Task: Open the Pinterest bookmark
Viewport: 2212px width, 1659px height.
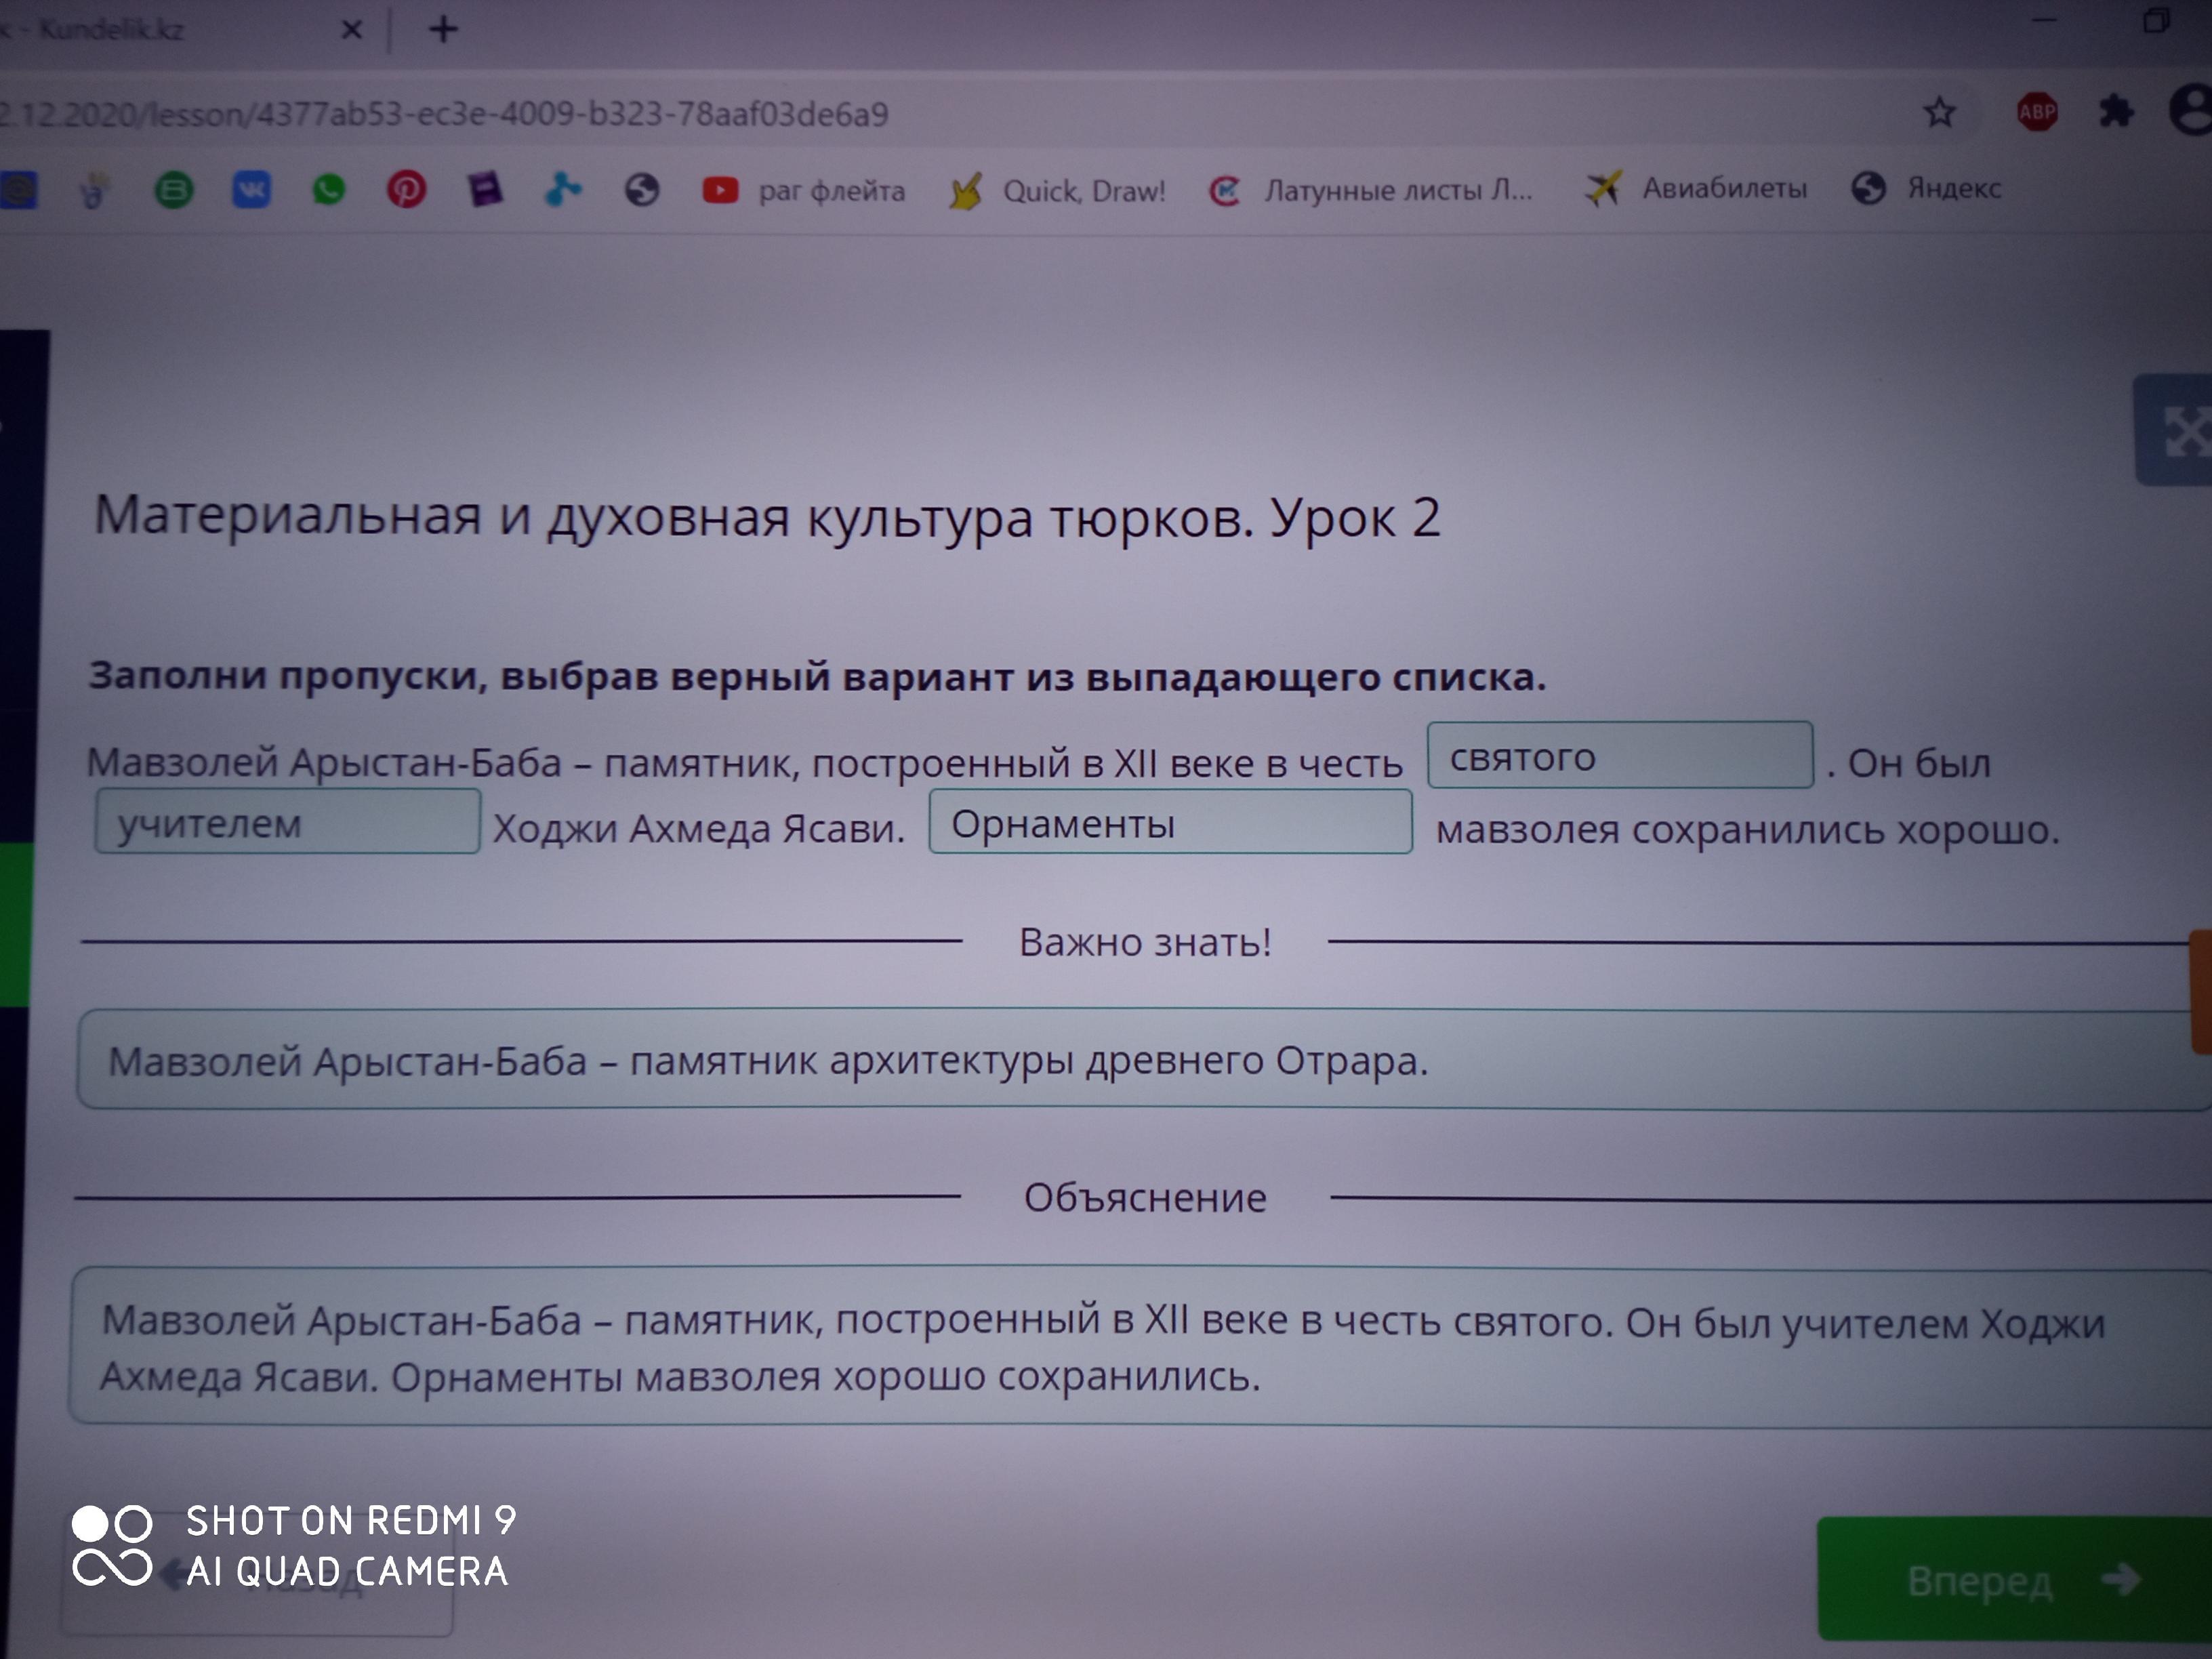Action: coord(407,189)
